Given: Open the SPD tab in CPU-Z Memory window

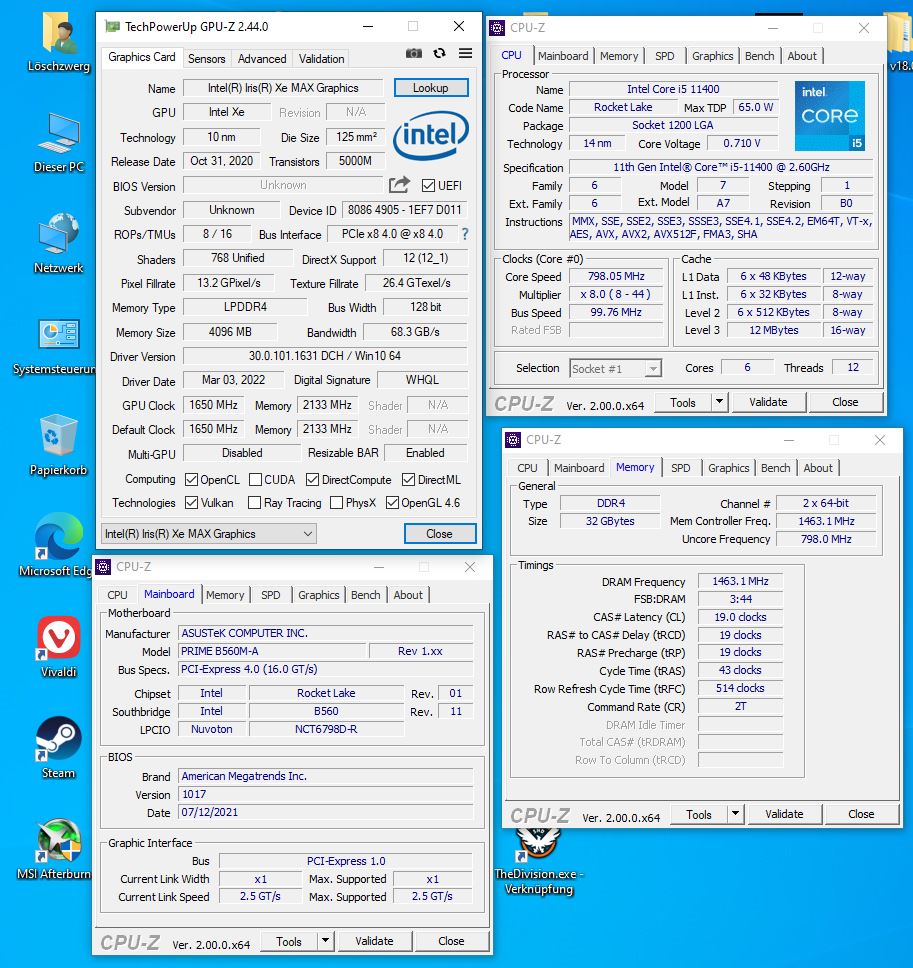Looking at the screenshot, I should (x=681, y=468).
